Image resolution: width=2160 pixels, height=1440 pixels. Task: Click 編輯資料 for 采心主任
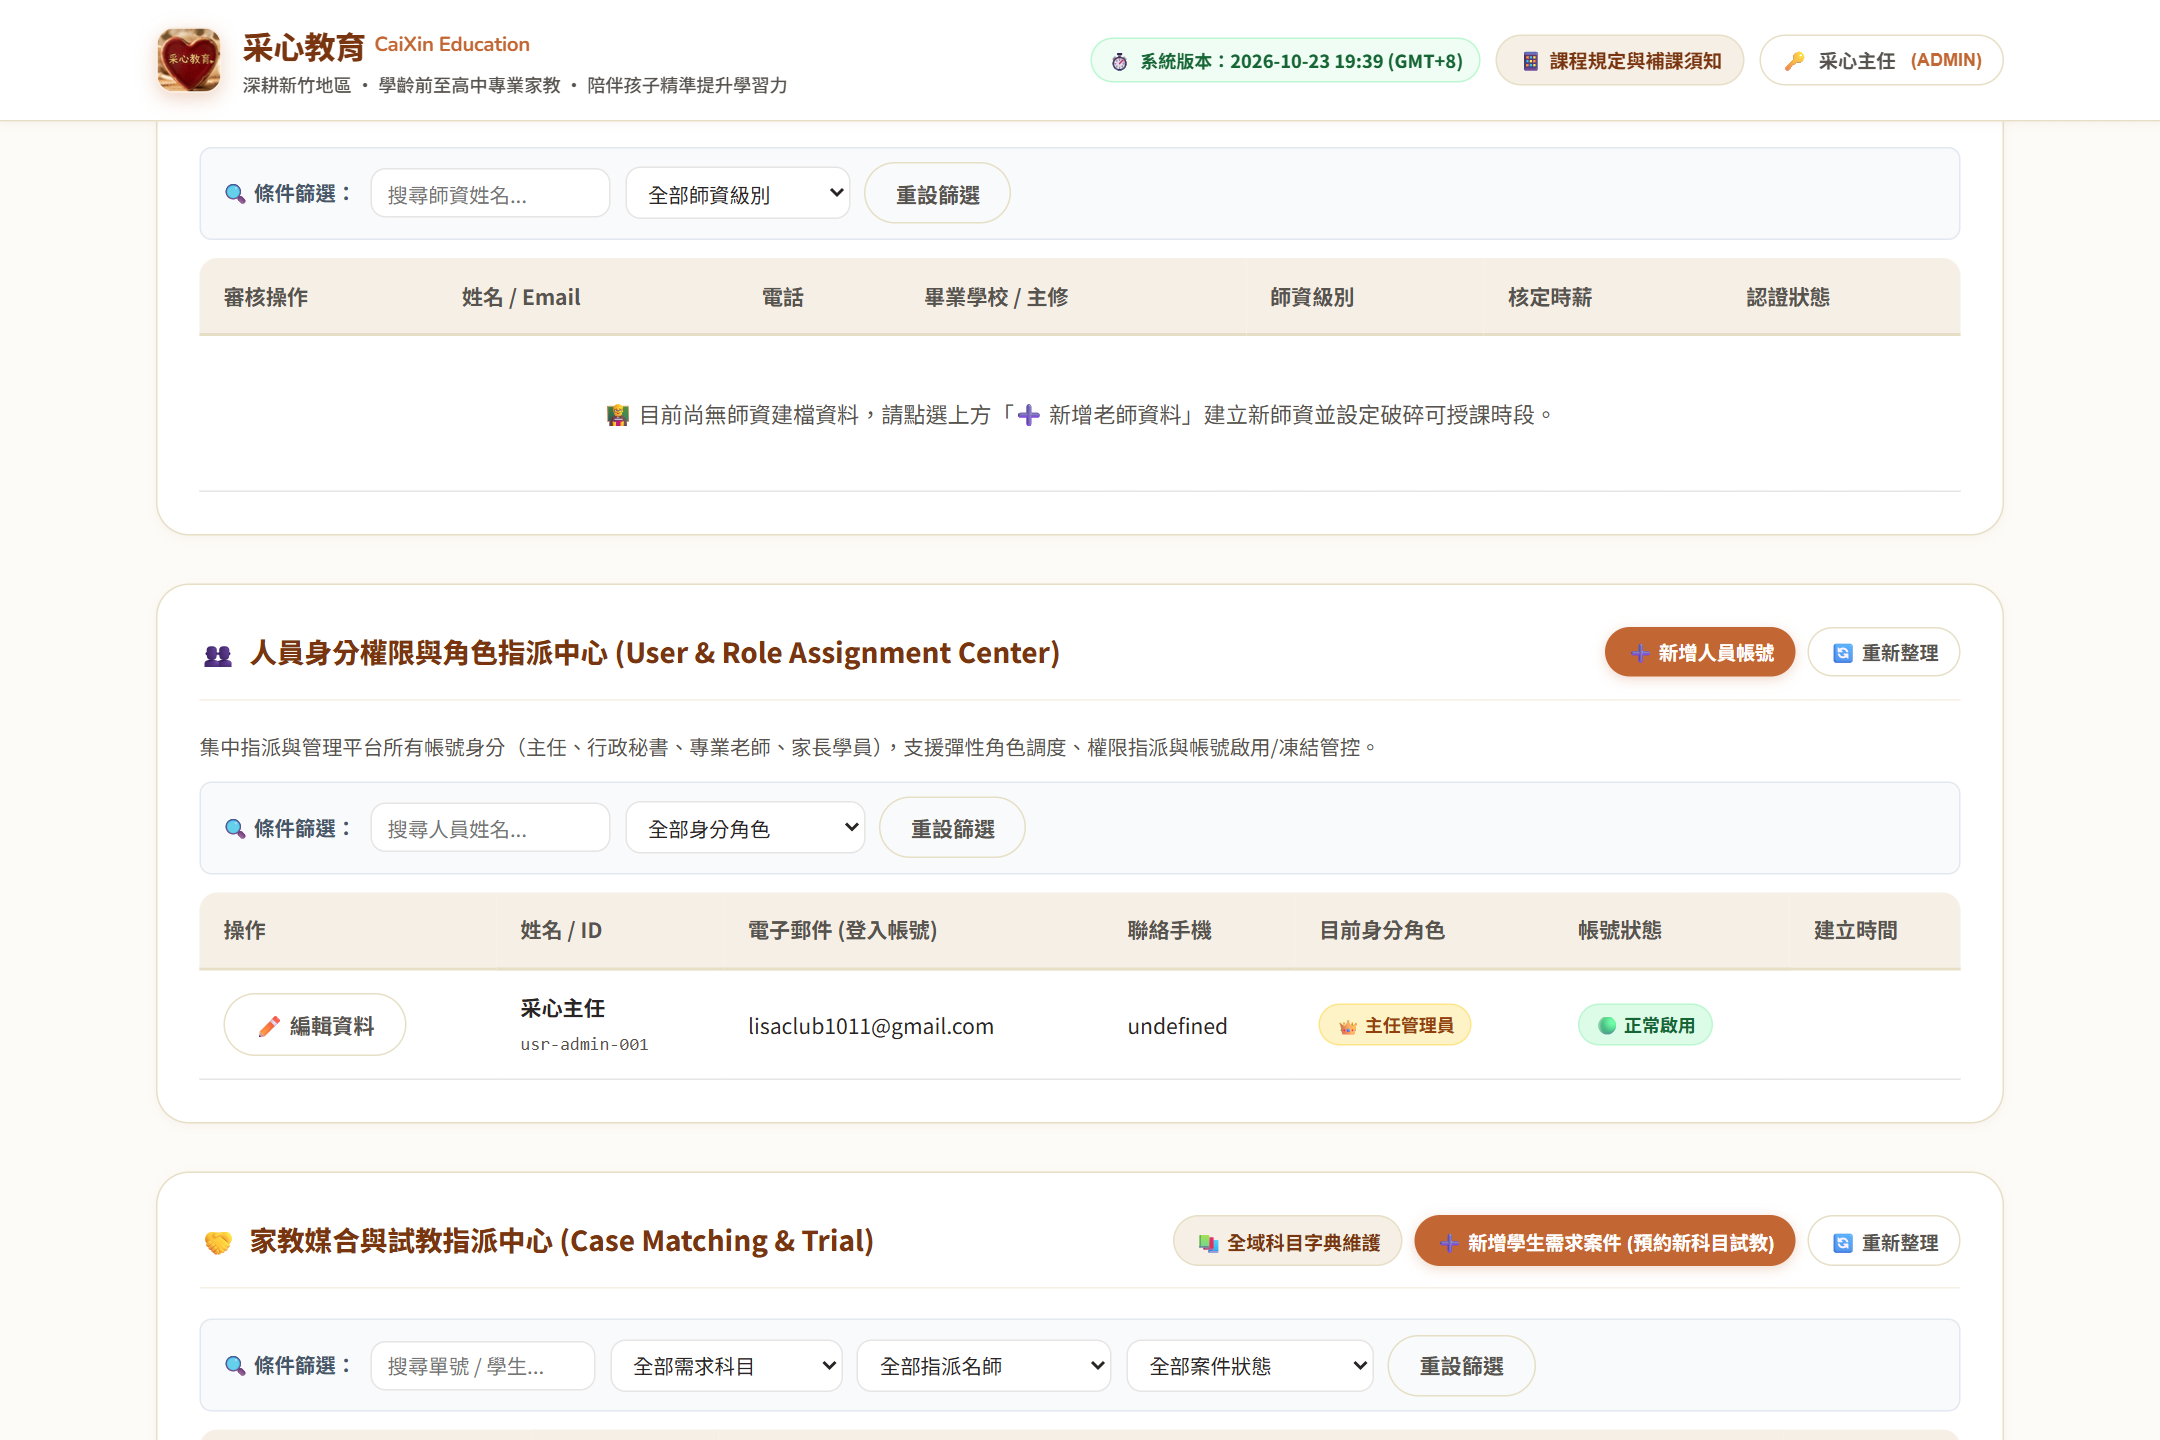(315, 1025)
